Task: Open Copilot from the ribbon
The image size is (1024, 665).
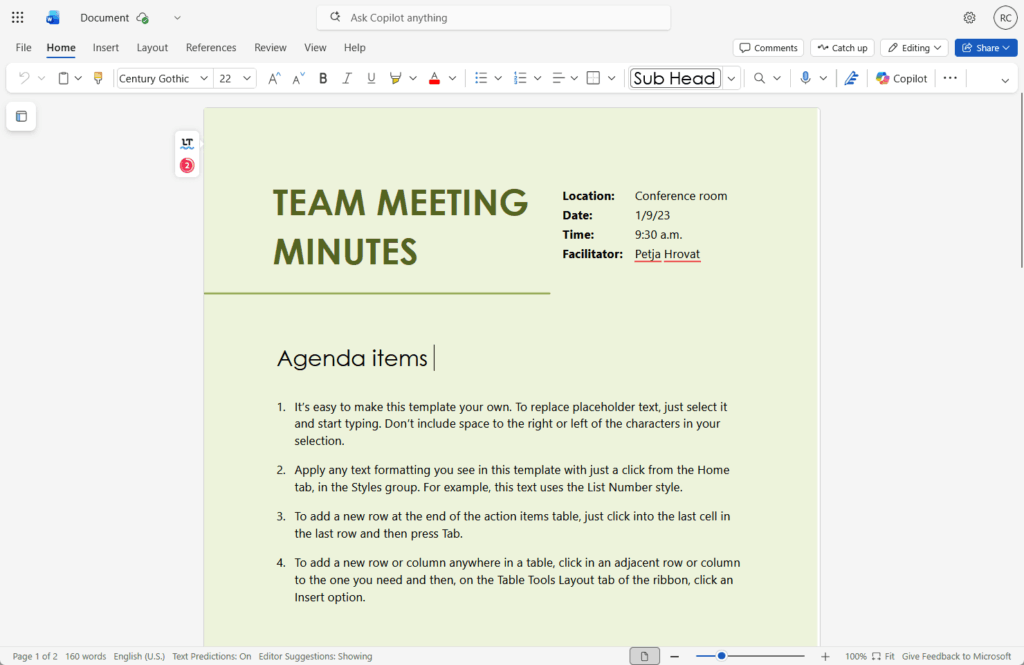Action: [x=901, y=78]
